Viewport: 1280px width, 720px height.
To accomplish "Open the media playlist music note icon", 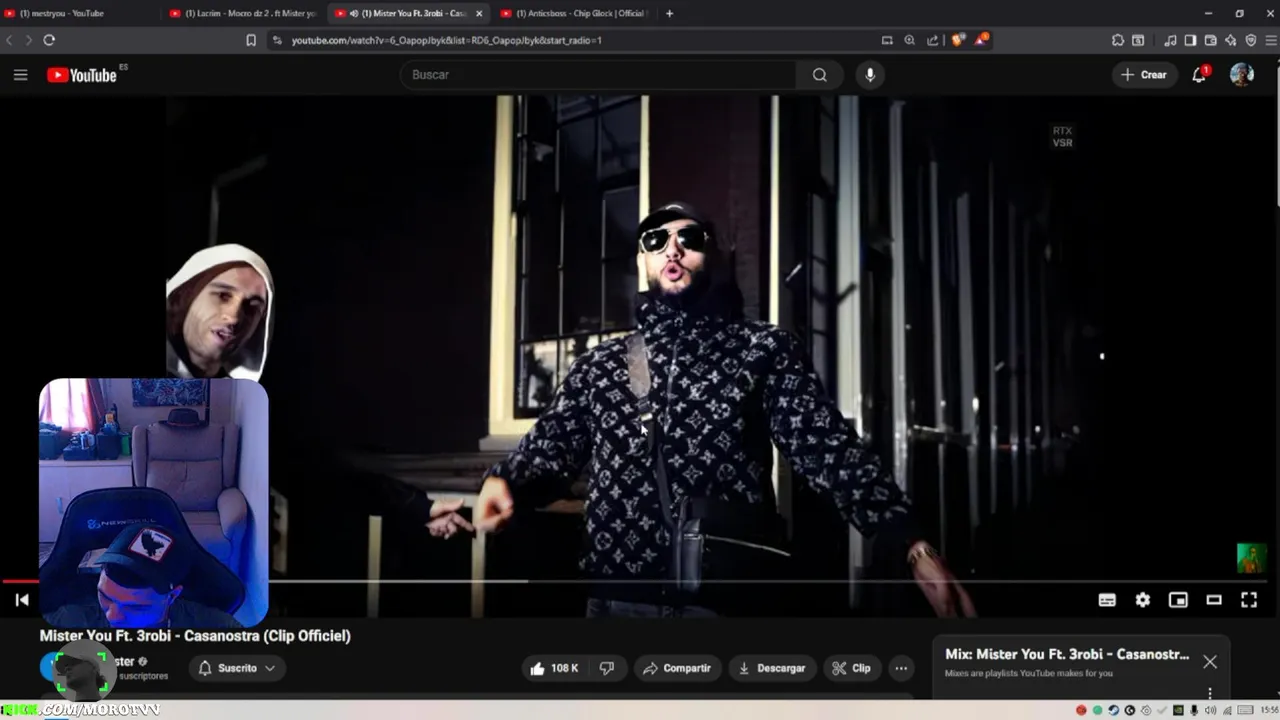I will coord(1170,40).
